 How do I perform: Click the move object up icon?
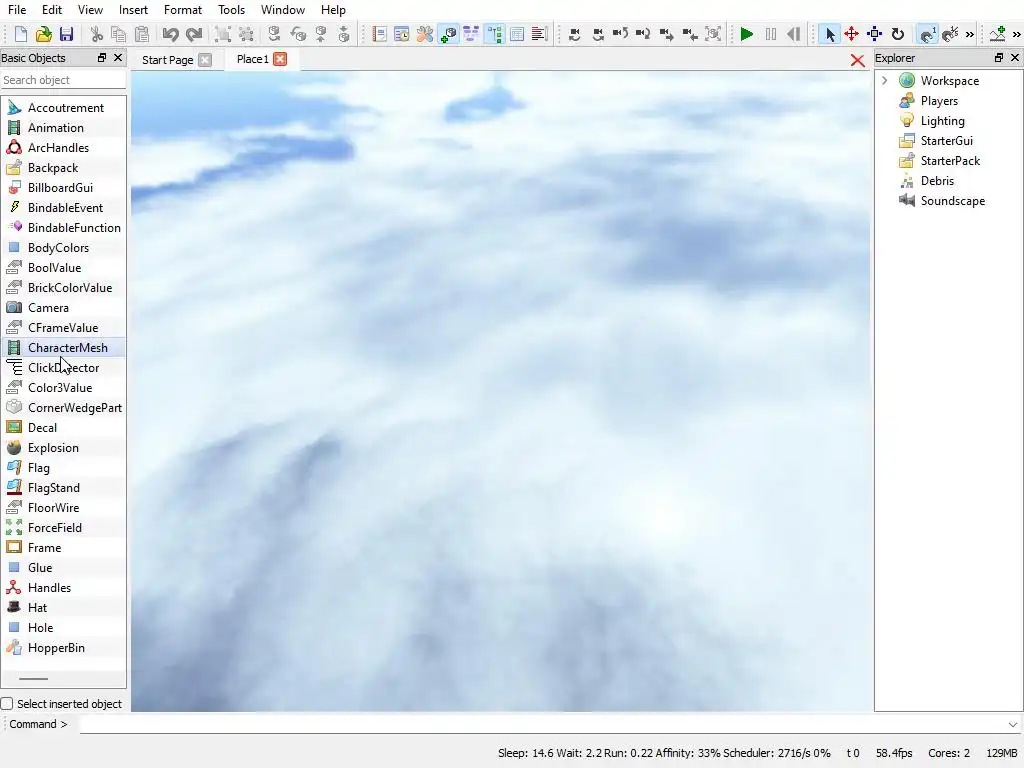click(321, 34)
